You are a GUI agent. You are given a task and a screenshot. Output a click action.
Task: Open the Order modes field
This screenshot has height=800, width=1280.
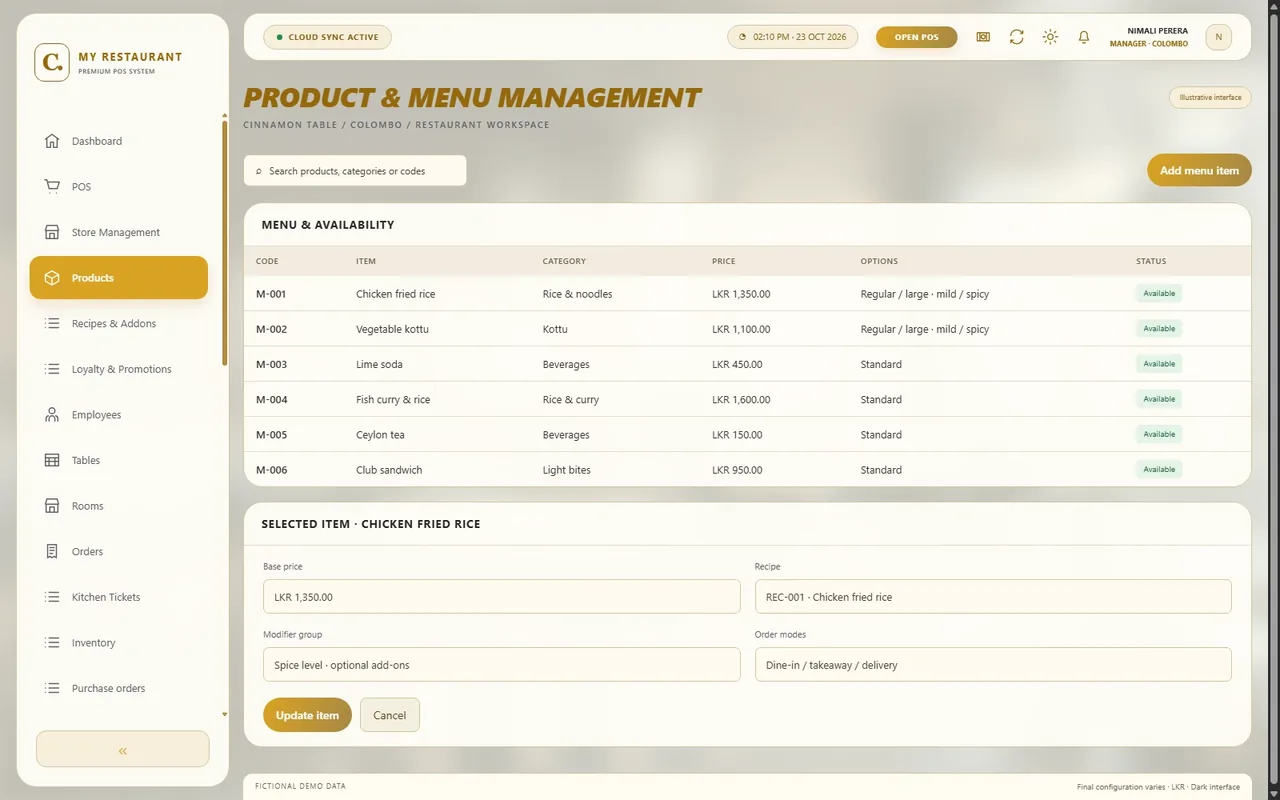click(993, 665)
